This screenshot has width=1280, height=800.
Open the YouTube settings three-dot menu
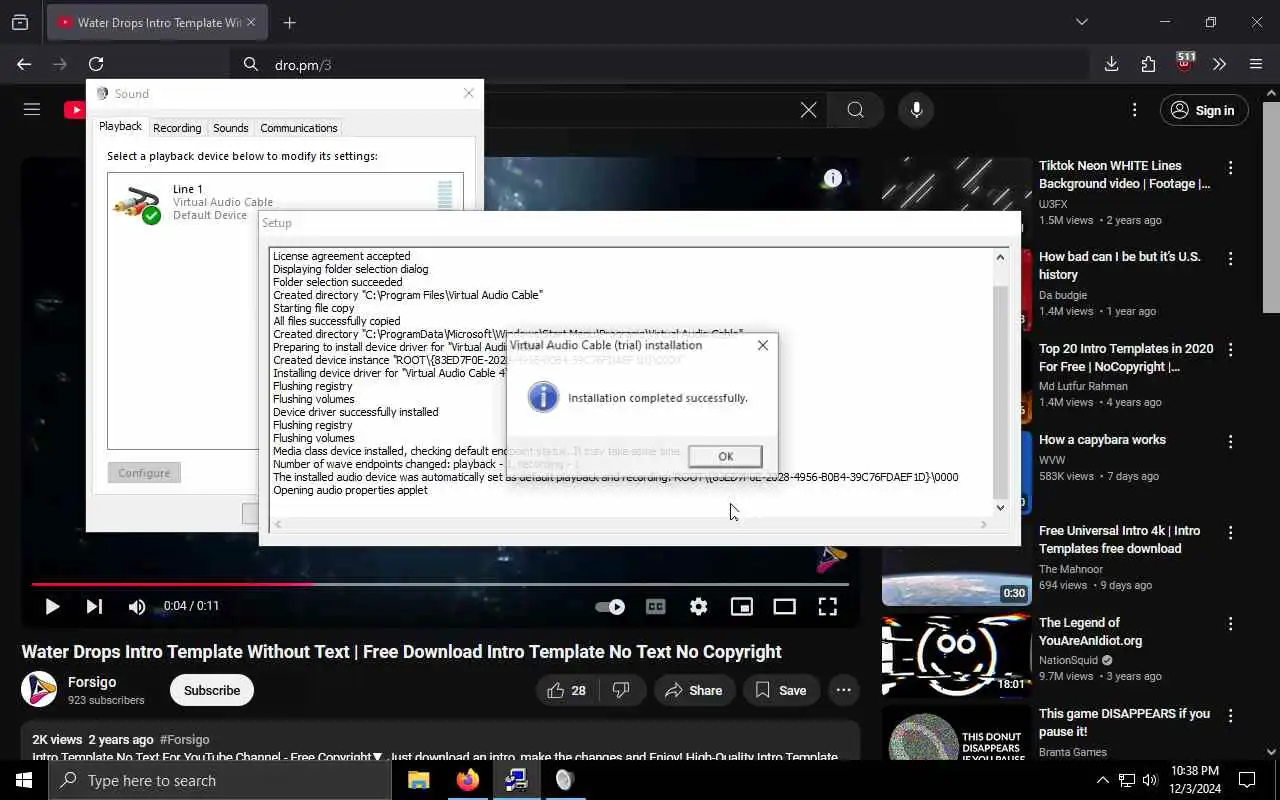coord(1134,110)
